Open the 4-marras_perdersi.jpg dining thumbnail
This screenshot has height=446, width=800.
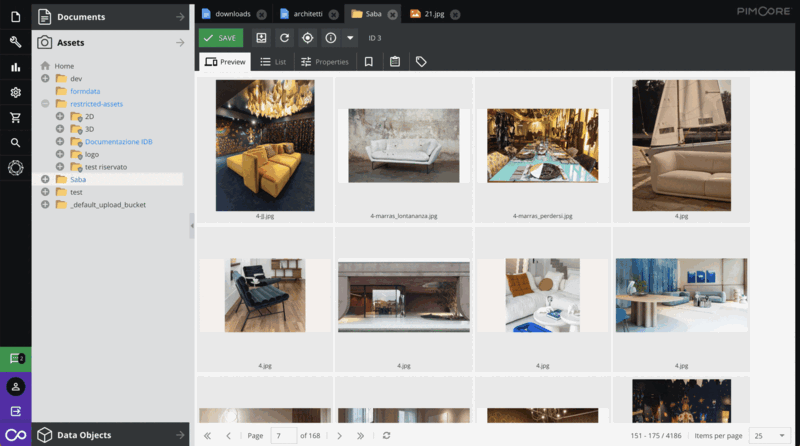(542, 145)
